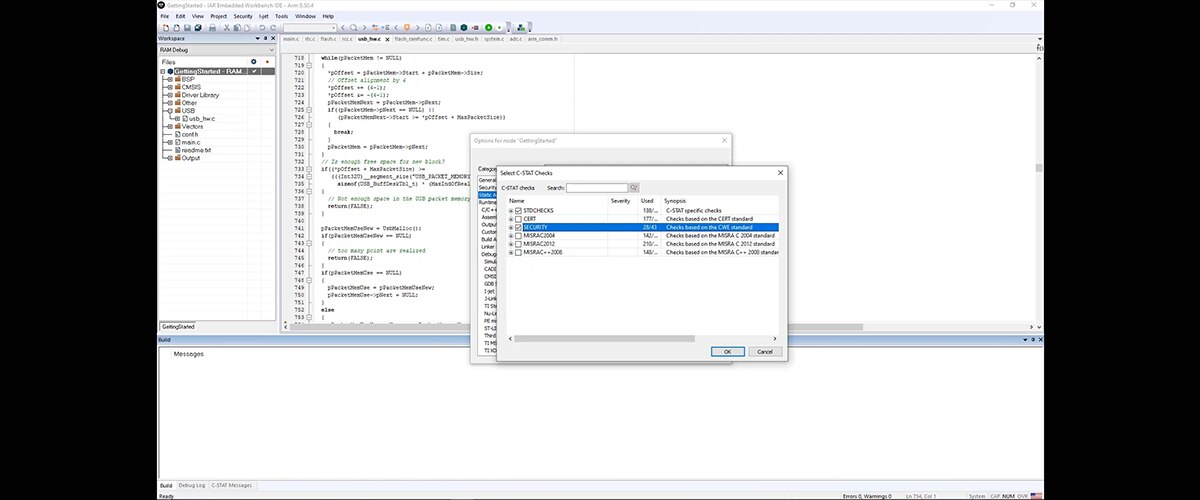Click the Cut scissors icon in the toolbar
1200x500 pixels.
coord(229,28)
